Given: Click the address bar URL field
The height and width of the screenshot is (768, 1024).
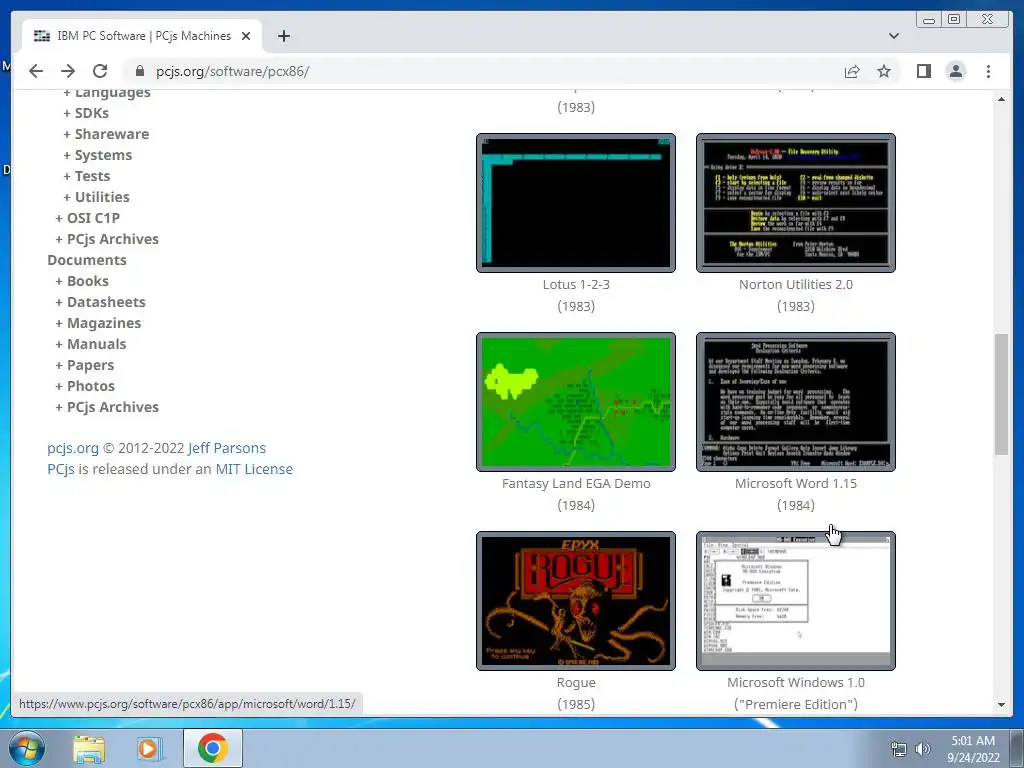Looking at the screenshot, I should [x=483, y=71].
